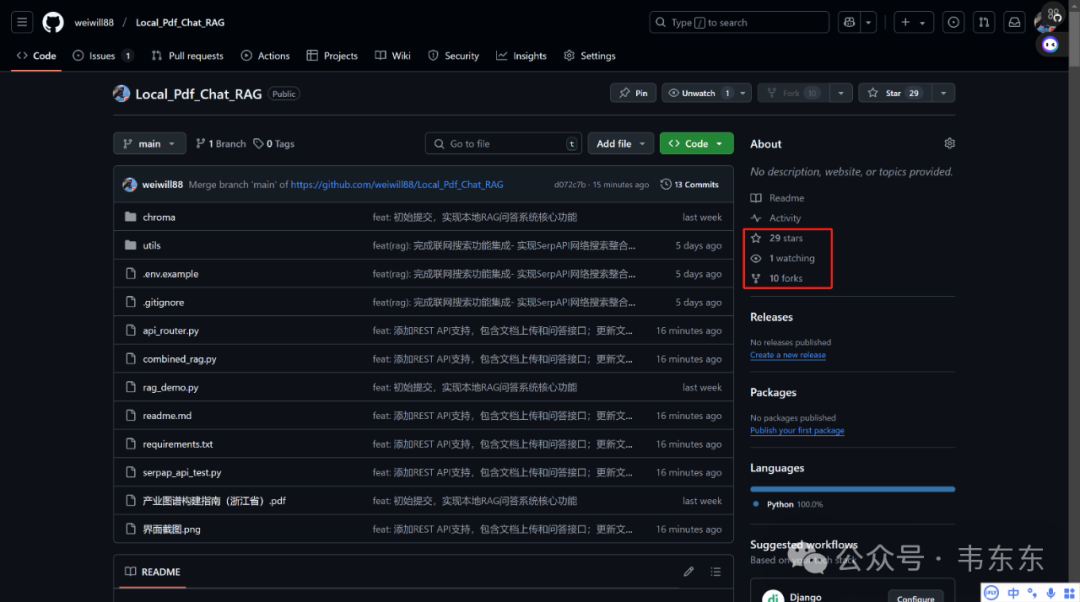The width and height of the screenshot is (1080, 602).
Task: Click the Type / to search box
Action: (x=739, y=22)
